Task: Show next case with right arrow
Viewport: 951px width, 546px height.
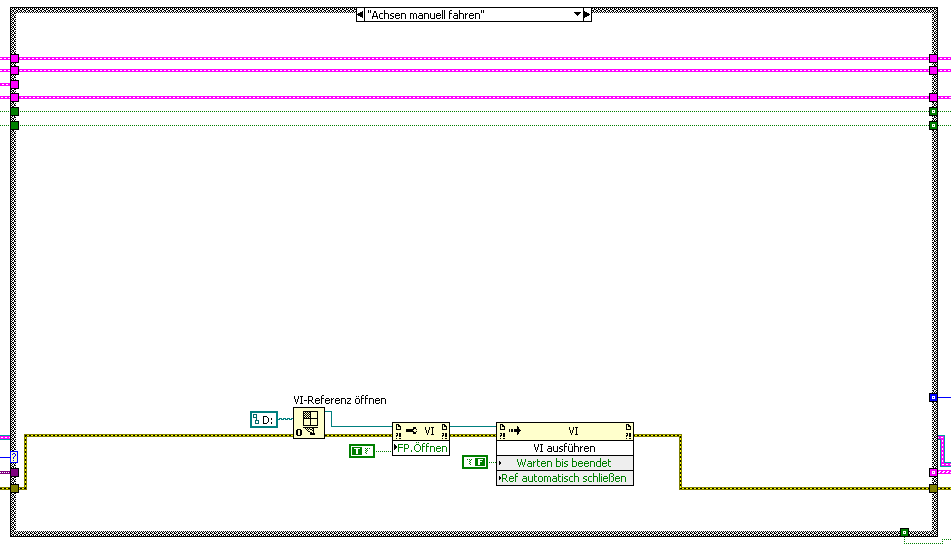Action: pyautogui.click(x=587, y=15)
